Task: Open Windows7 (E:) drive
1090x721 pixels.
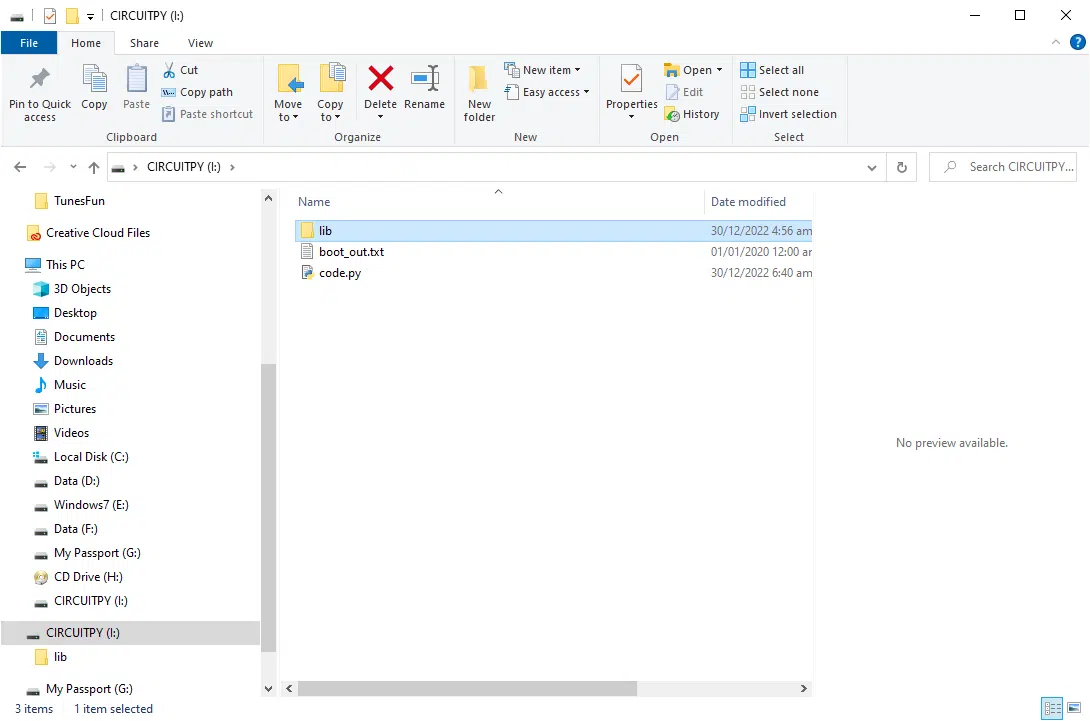Action: (x=91, y=505)
